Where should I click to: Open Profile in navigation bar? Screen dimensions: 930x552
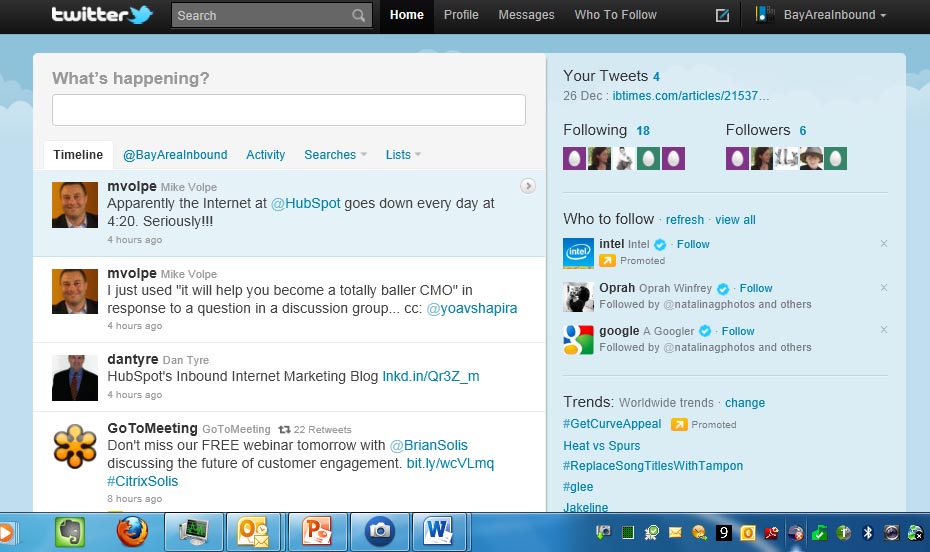461,15
